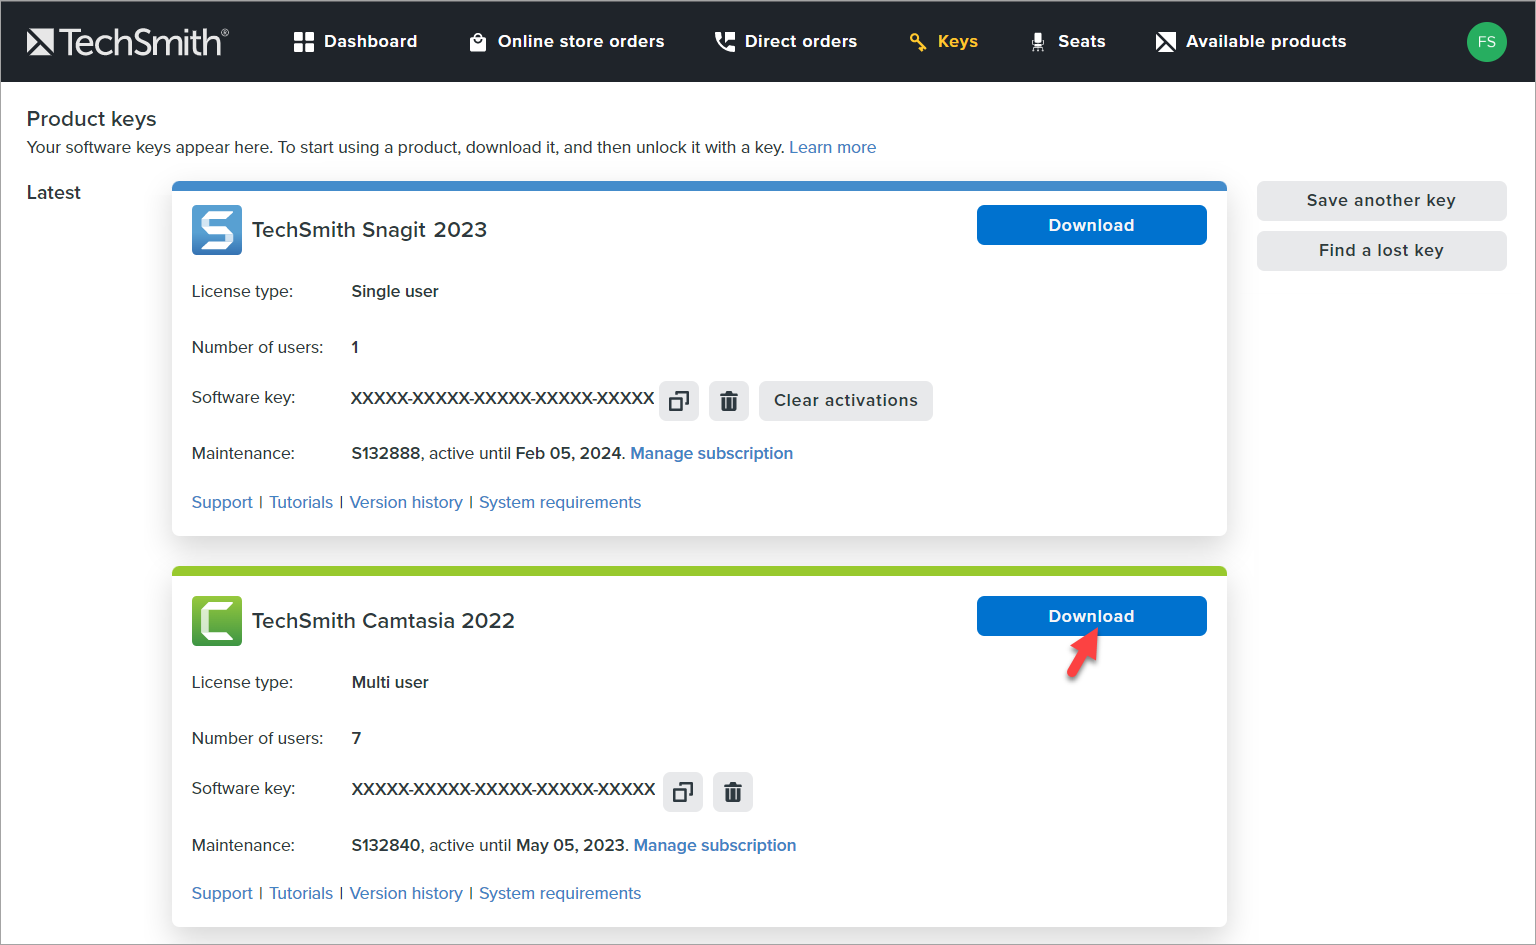Copy the Camtasia 2022 software key
Image resolution: width=1536 pixels, height=945 pixels.
(683, 791)
